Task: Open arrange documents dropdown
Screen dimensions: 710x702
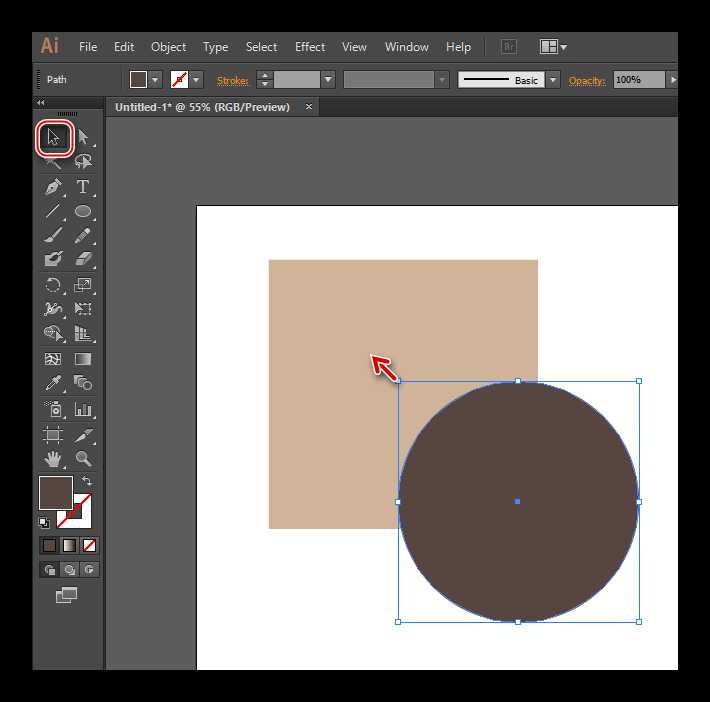Action: click(x=553, y=47)
